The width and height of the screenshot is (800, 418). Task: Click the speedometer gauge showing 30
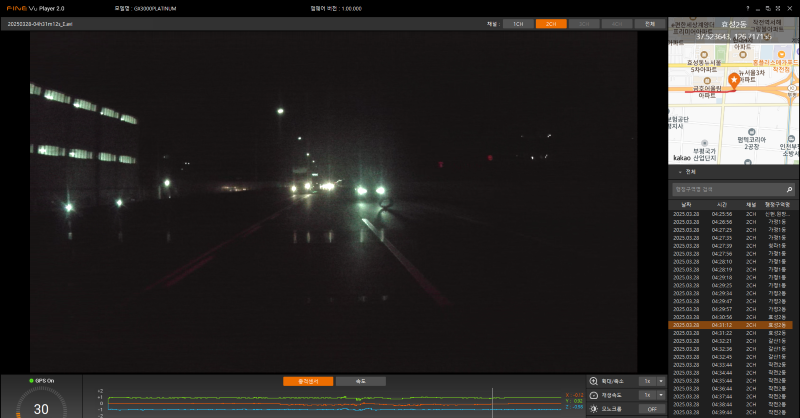[x=41, y=403]
